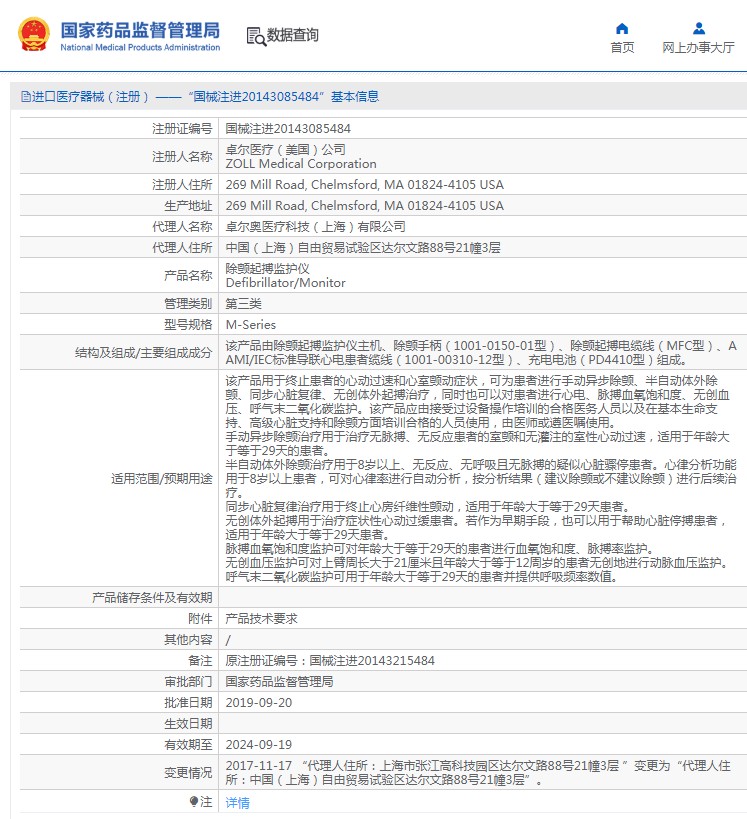Image resolution: width=747 pixels, height=819 pixels.
Task: Select the 生产地址 address value
Action: pyautogui.click(x=365, y=206)
